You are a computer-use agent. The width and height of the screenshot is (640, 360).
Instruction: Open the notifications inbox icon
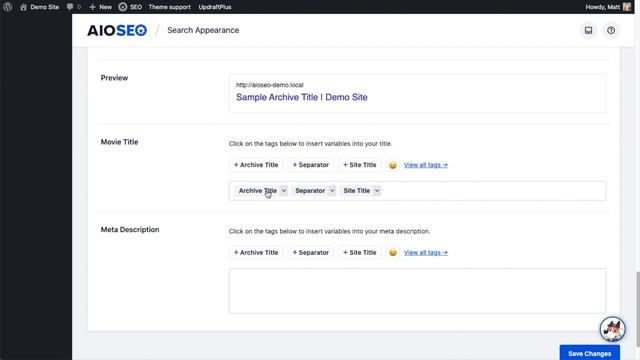coord(588,30)
